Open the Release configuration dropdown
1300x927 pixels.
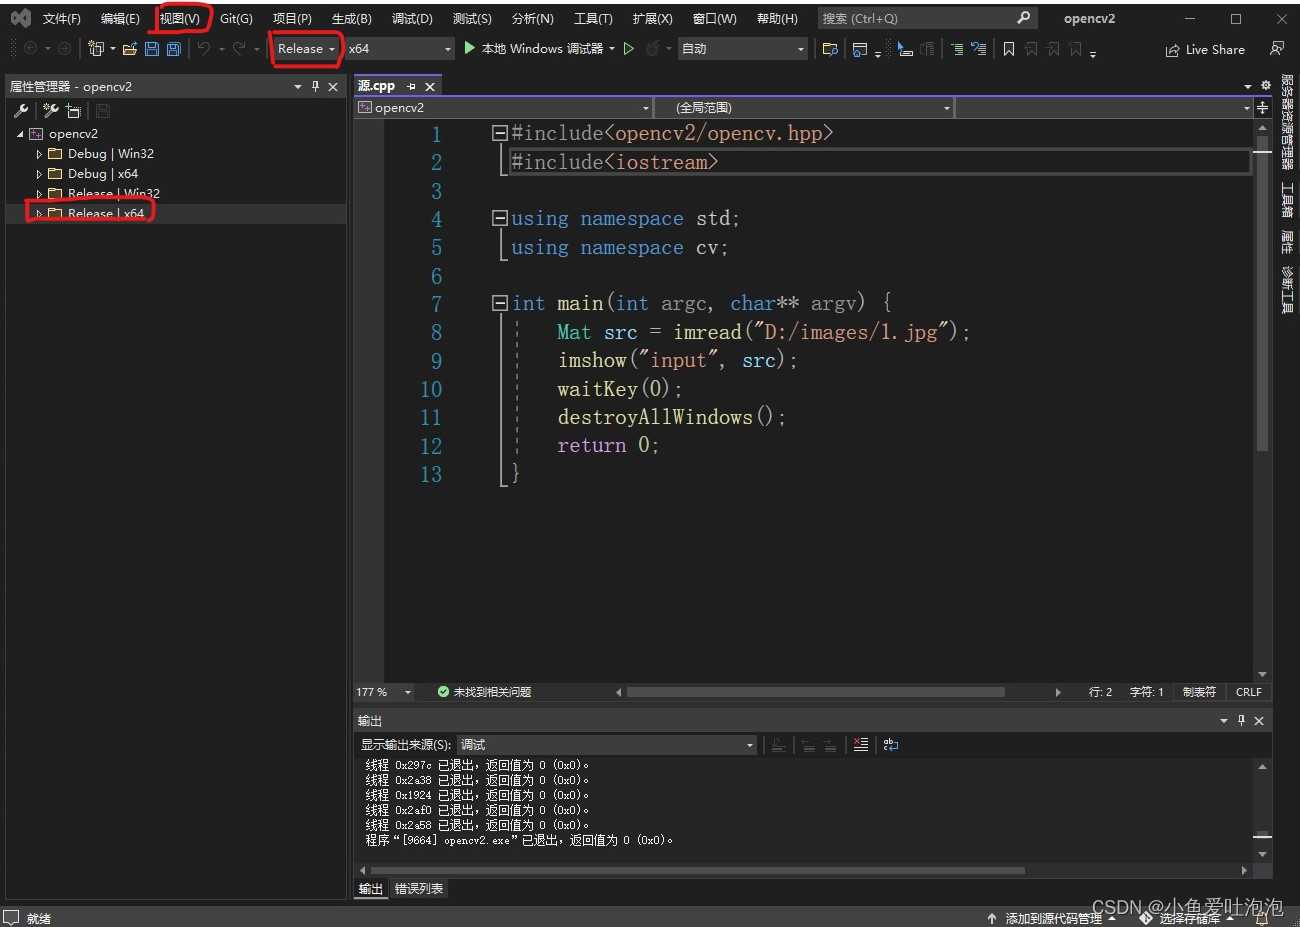(306, 49)
